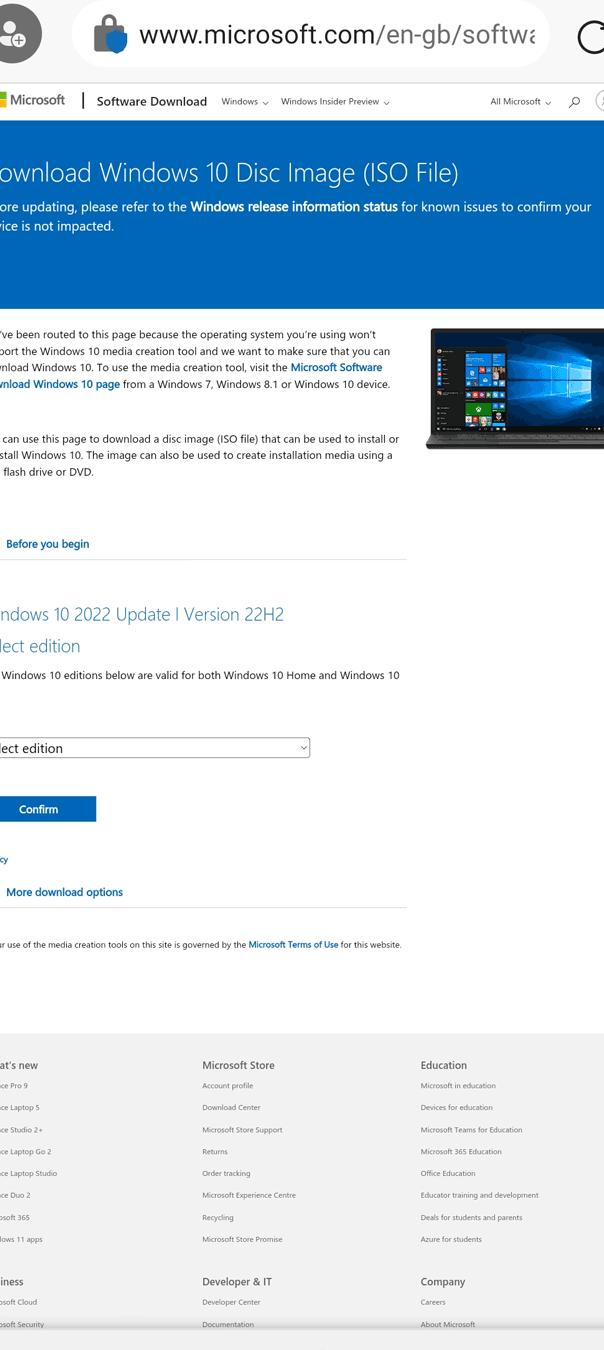Tap the browser profile avatar icon
The height and width of the screenshot is (1350, 604).
click(x=16, y=34)
